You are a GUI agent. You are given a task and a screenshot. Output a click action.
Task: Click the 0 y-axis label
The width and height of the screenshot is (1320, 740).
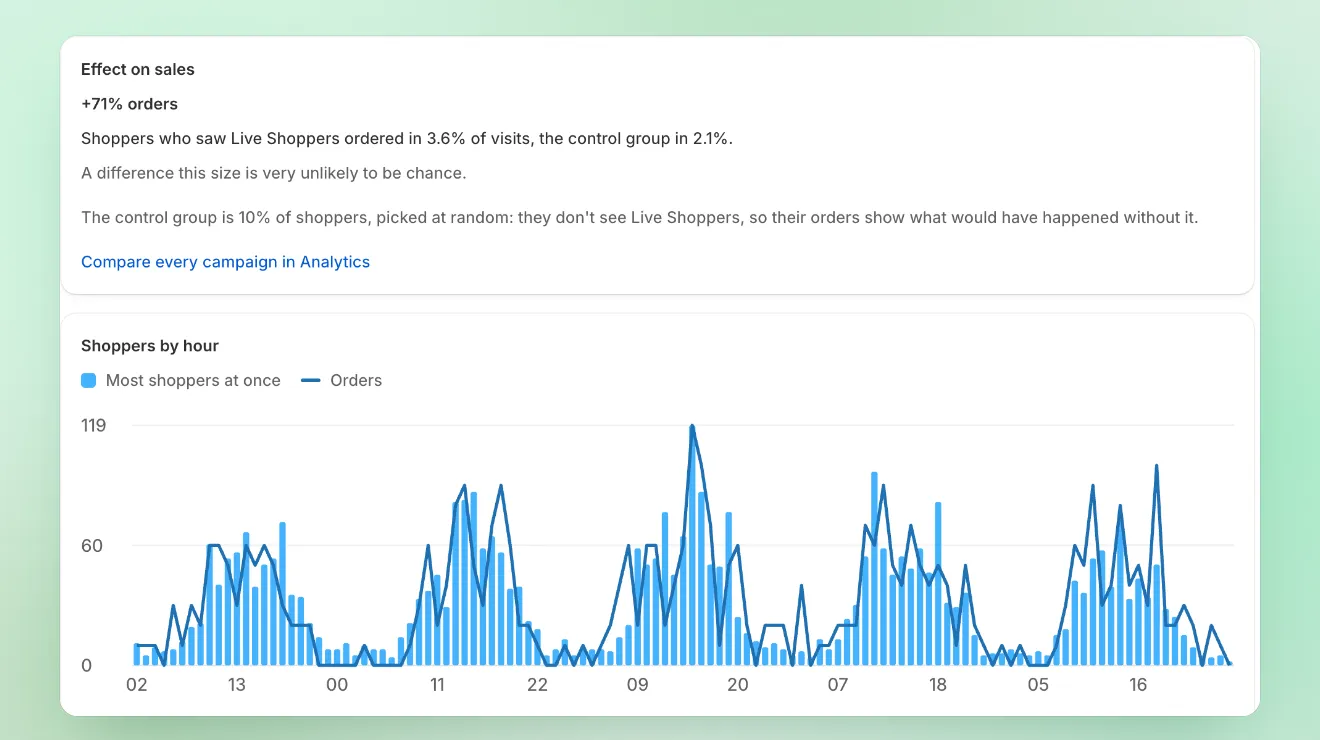(x=86, y=666)
